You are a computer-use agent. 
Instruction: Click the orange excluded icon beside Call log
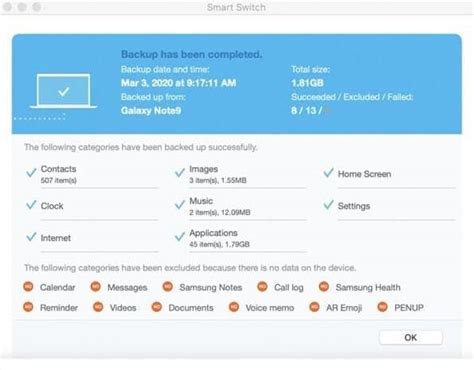click(x=262, y=286)
